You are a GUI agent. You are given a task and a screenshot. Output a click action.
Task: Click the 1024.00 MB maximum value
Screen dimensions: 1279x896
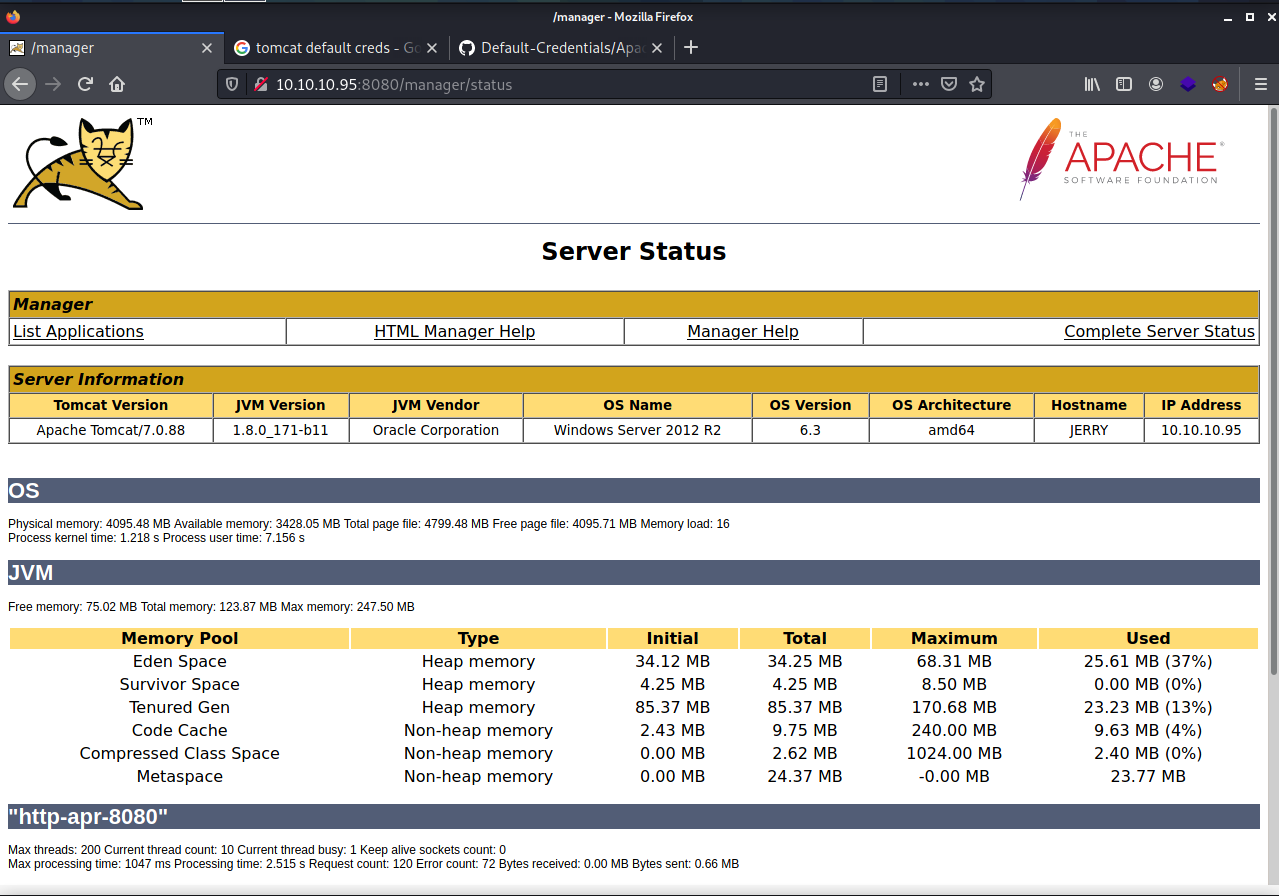(x=954, y=753)
